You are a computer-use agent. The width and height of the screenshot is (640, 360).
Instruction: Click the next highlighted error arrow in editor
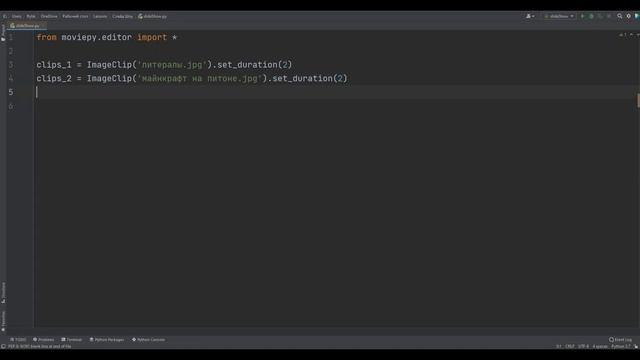click(x=637, y=35)
